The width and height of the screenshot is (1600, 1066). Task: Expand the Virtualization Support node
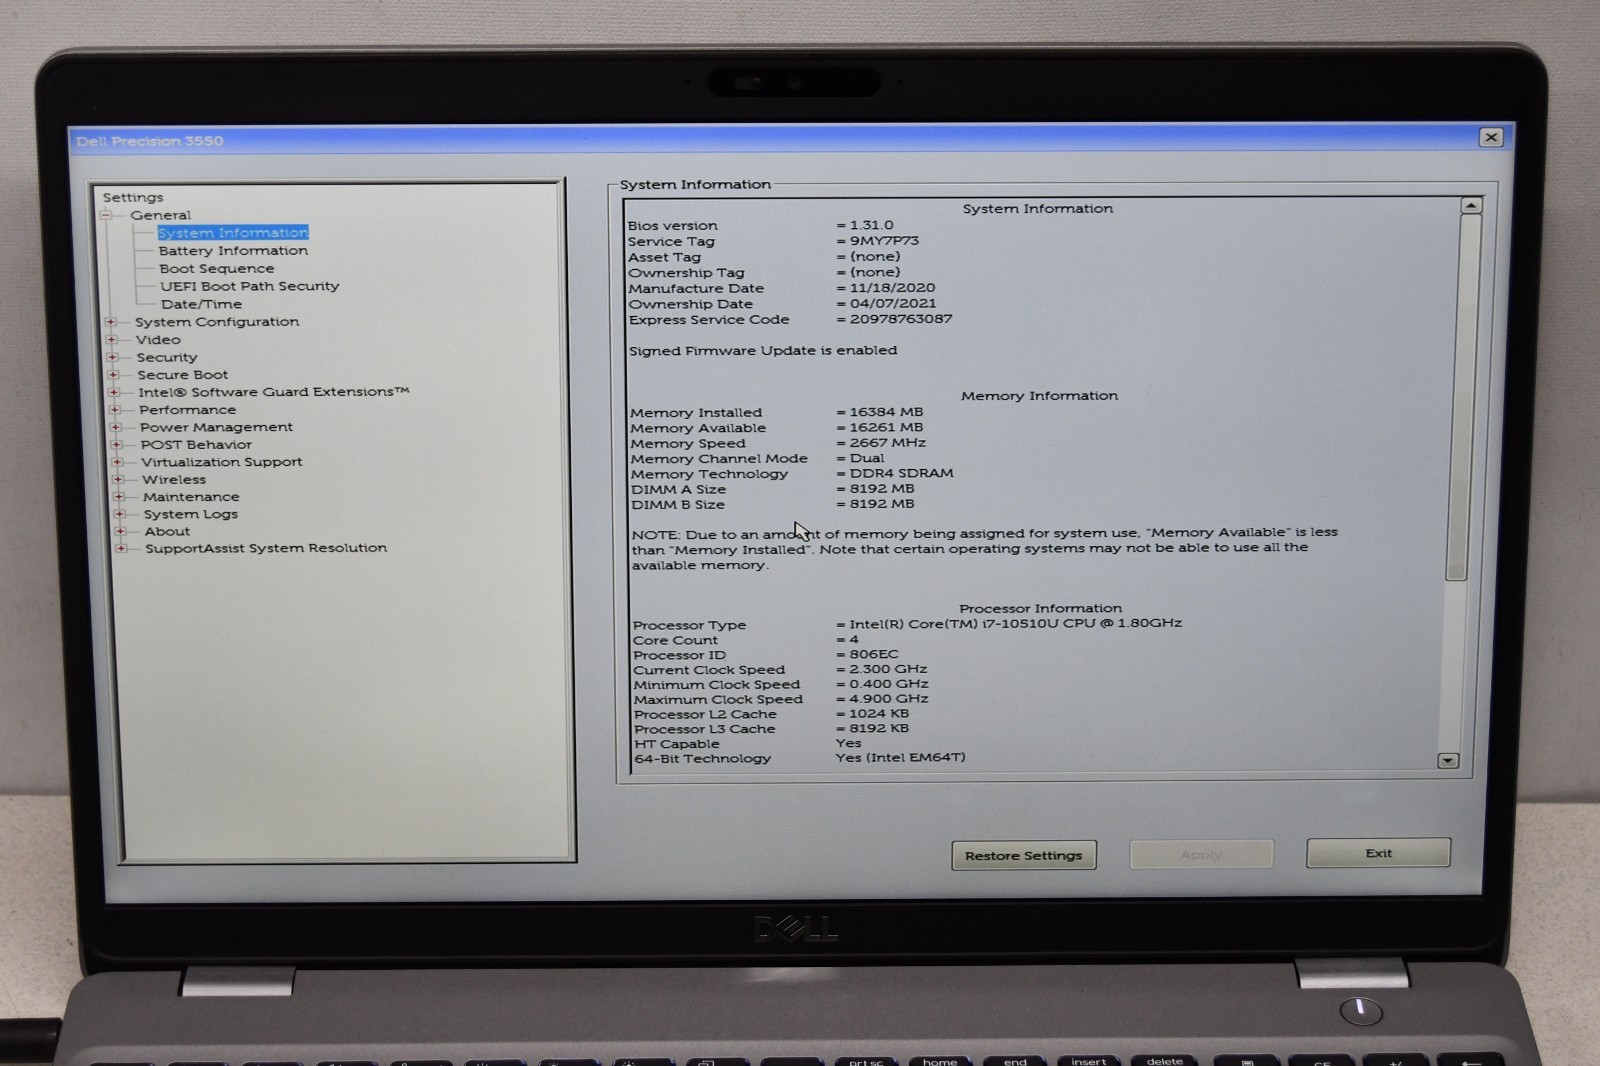tap(117, 462)
